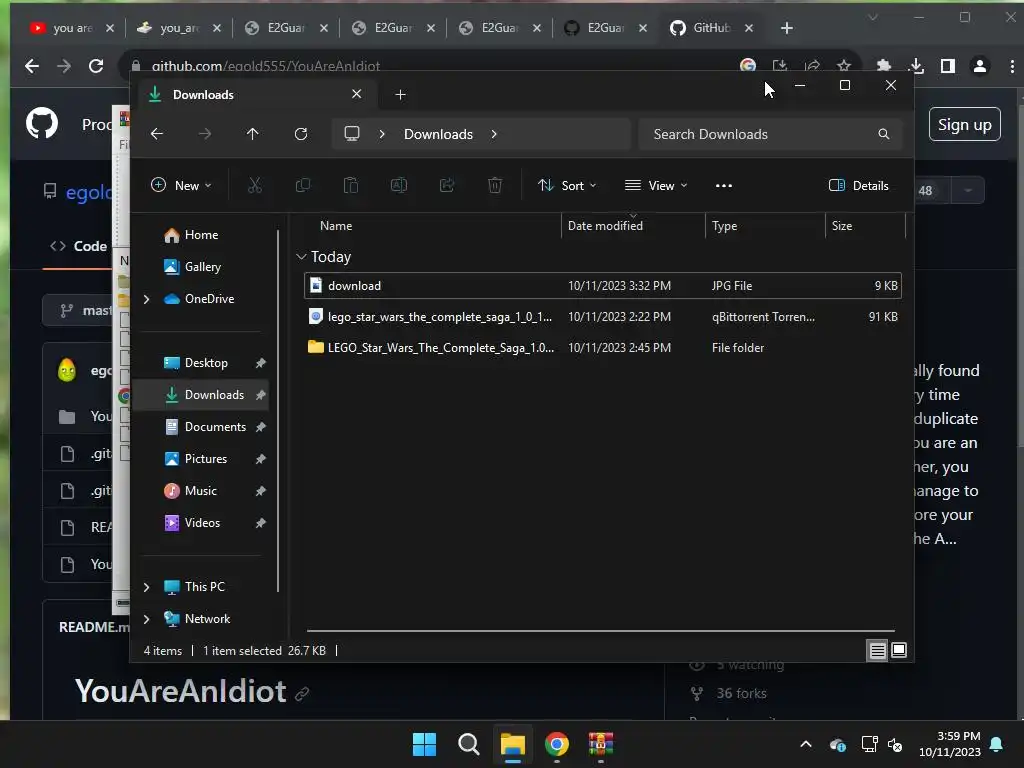
Task: Refresh the Downloads folder view
Action: point(301,134)
